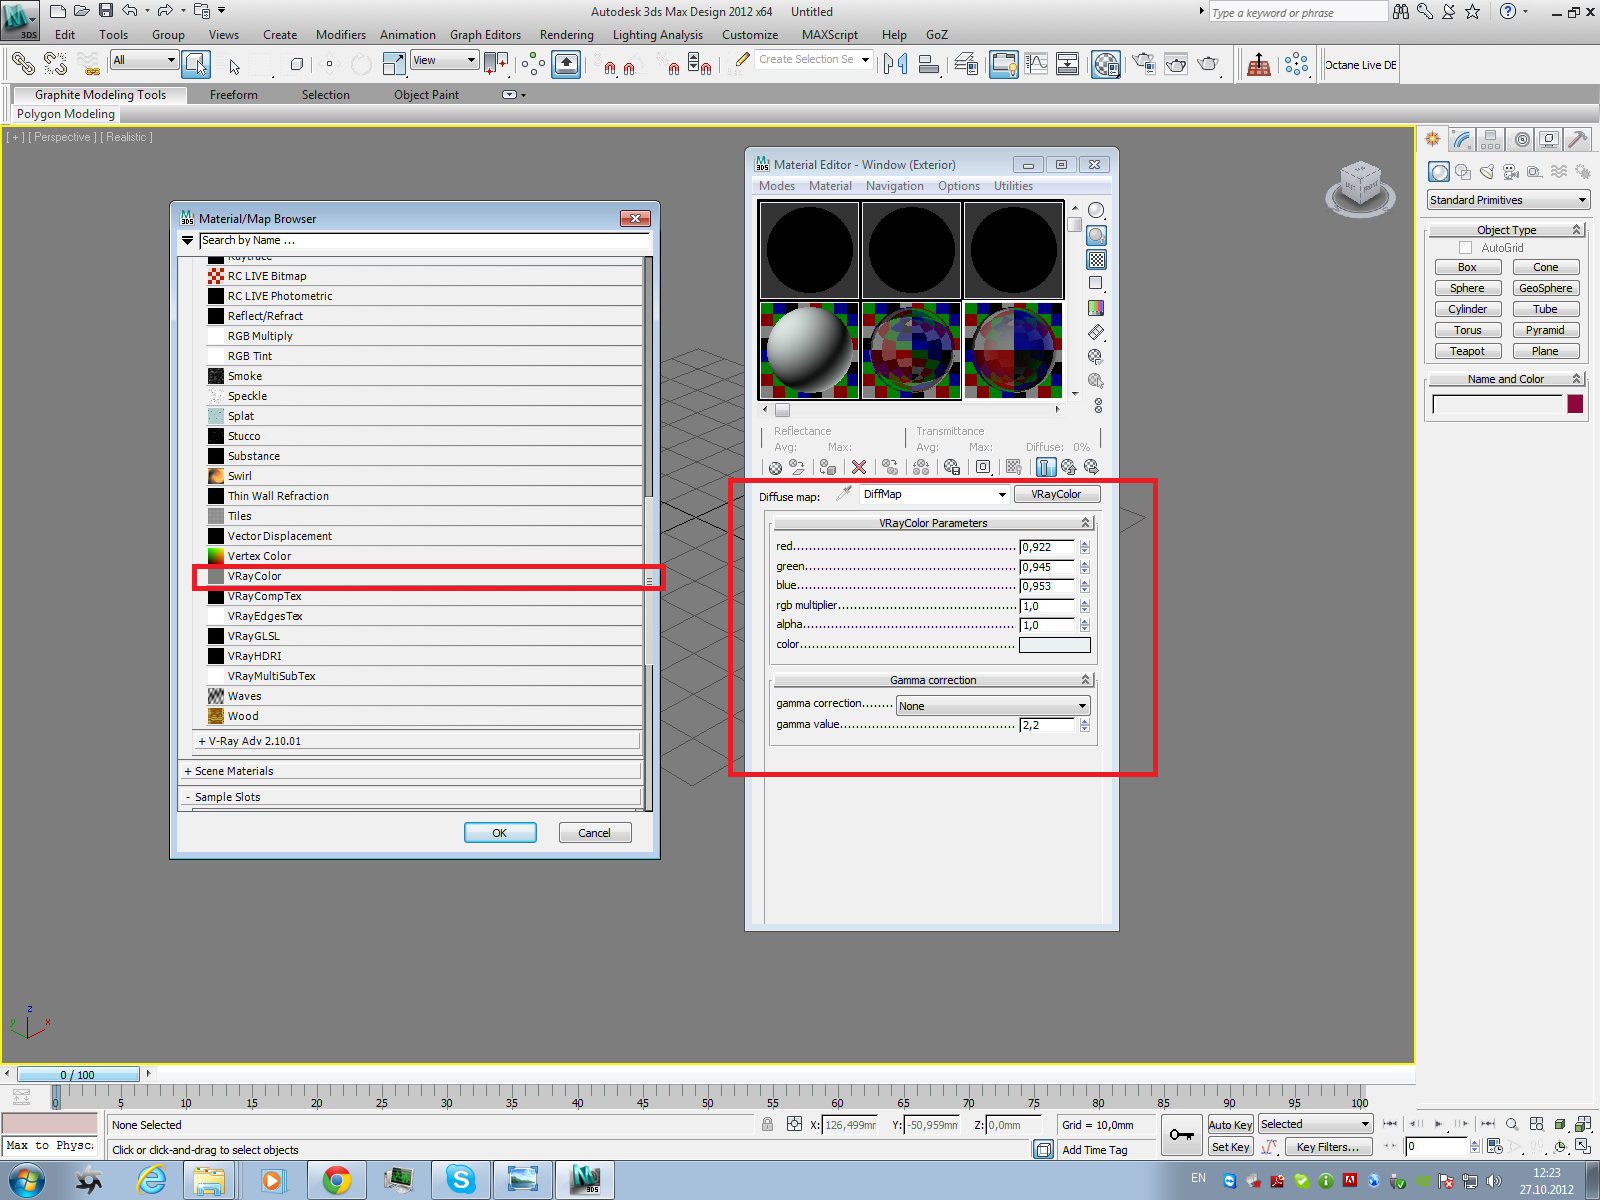1600x1200 pixels.
Task: Pick material from object with eyedropper
Action: [x=844, y=494]
